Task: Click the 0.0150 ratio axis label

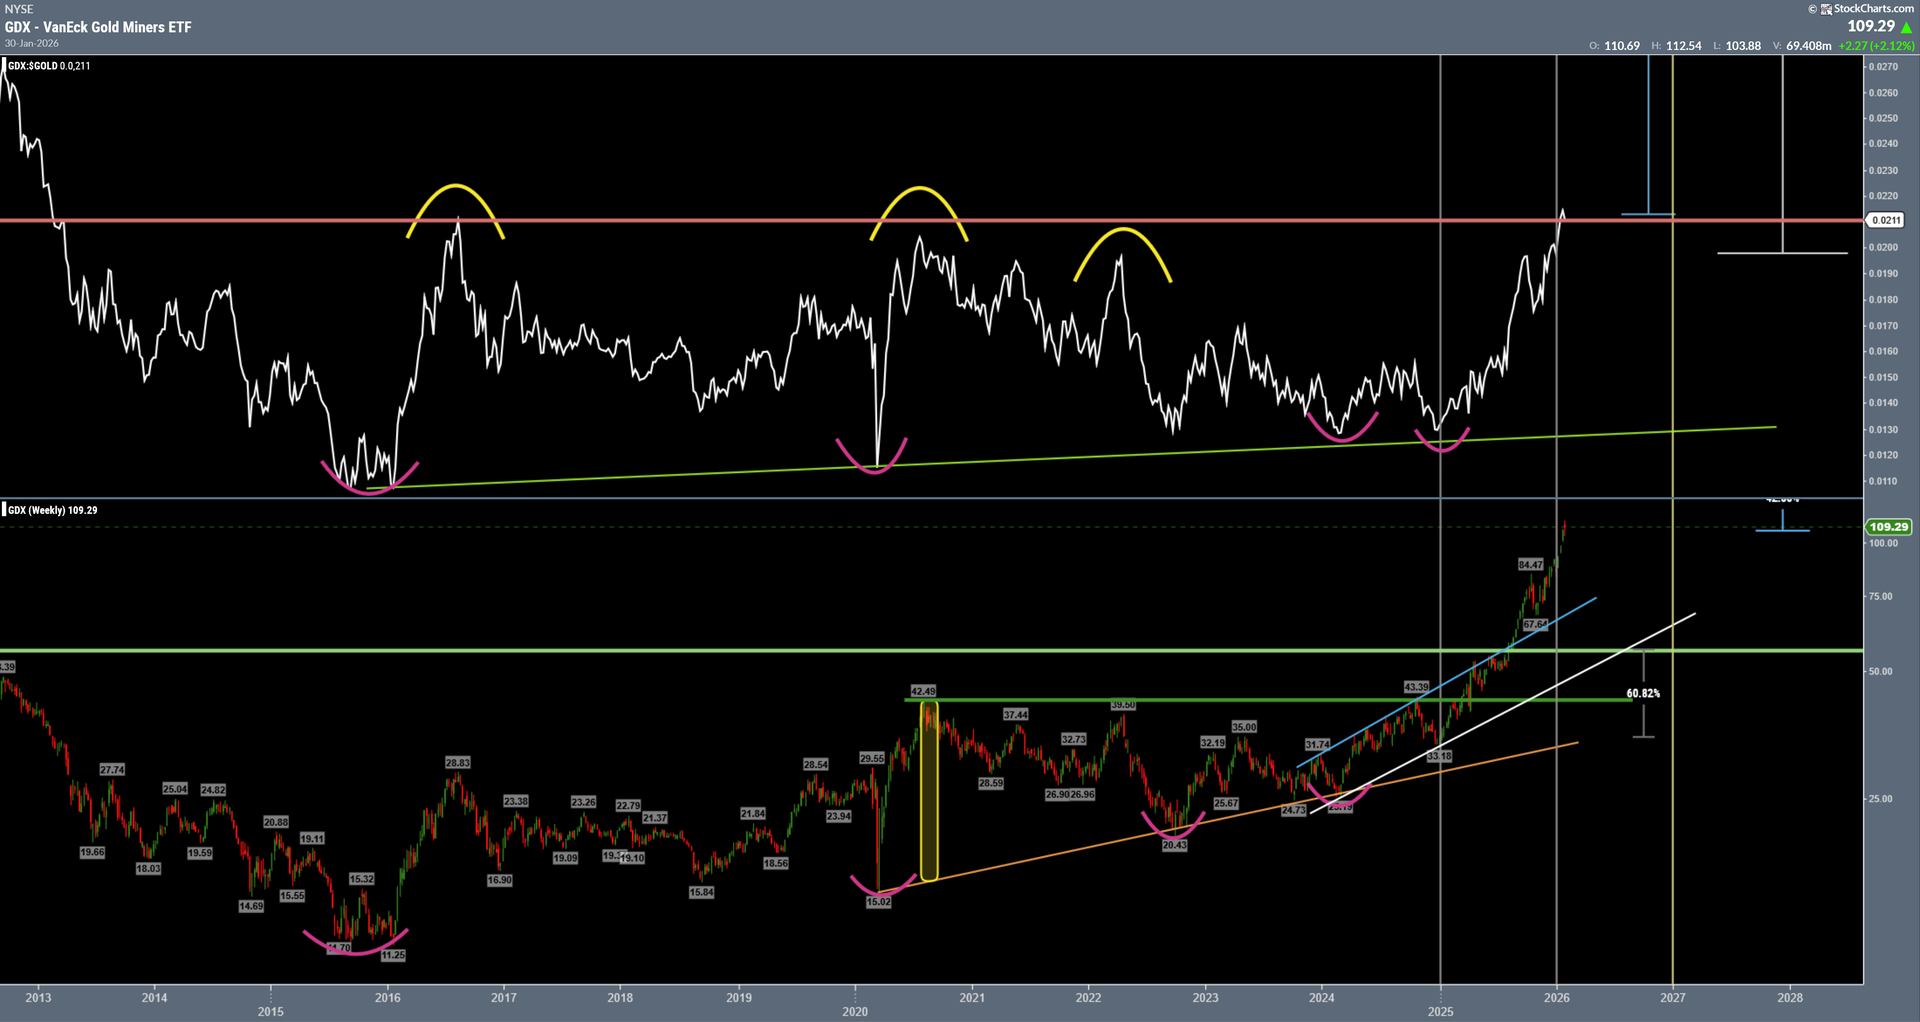Action: click(1884, 377)
